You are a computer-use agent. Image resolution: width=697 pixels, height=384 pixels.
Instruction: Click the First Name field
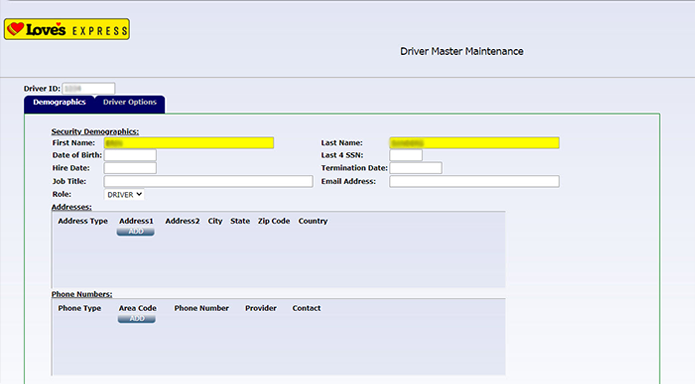pos(189,143)
